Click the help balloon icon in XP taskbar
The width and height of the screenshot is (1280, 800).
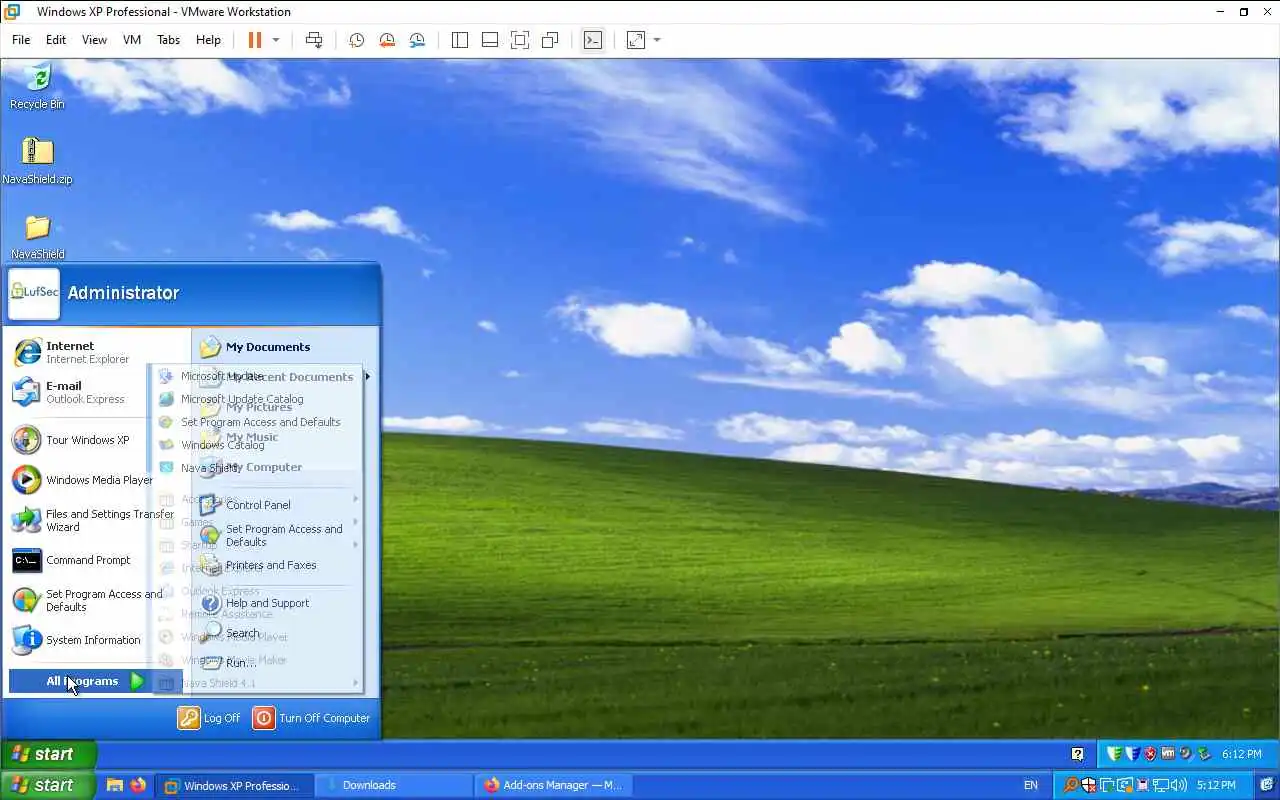1078,754
